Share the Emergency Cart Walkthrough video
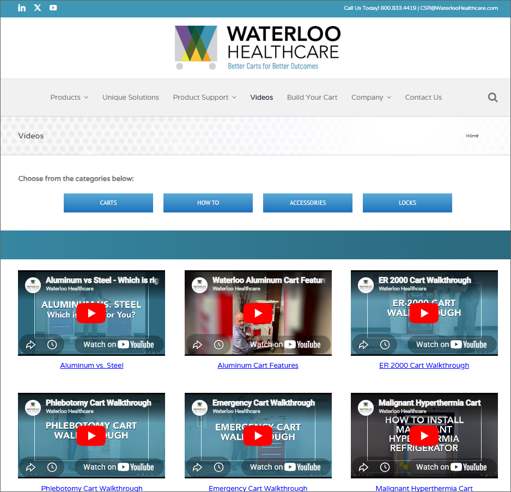This screenshot has width=511, height=492. coord(197,467)
